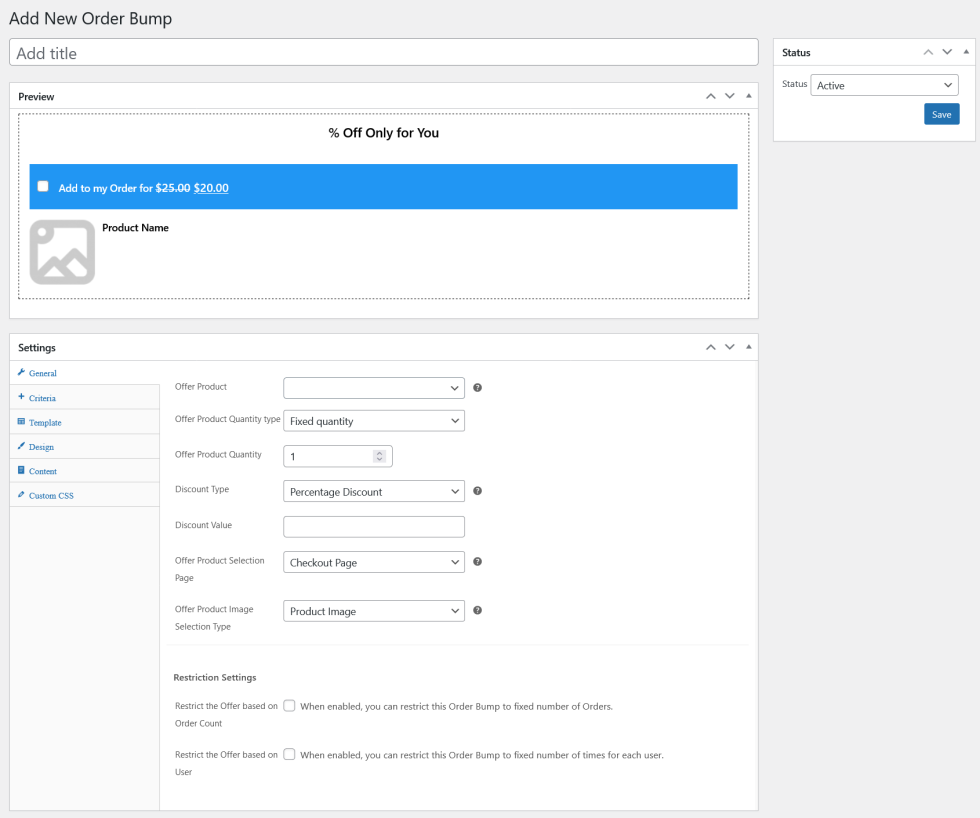Open the Discount Type dropdown

coord(374,492)
